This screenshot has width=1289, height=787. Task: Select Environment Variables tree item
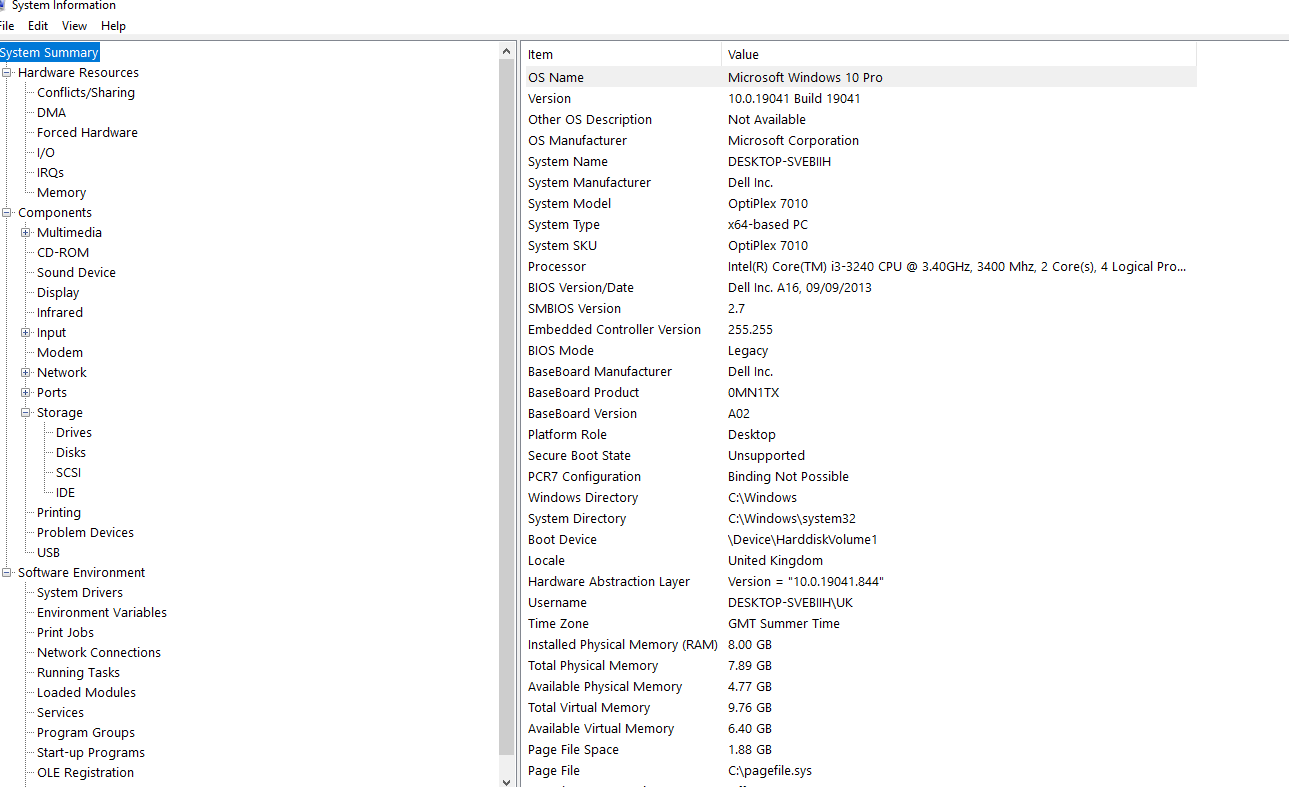(102, 613)
